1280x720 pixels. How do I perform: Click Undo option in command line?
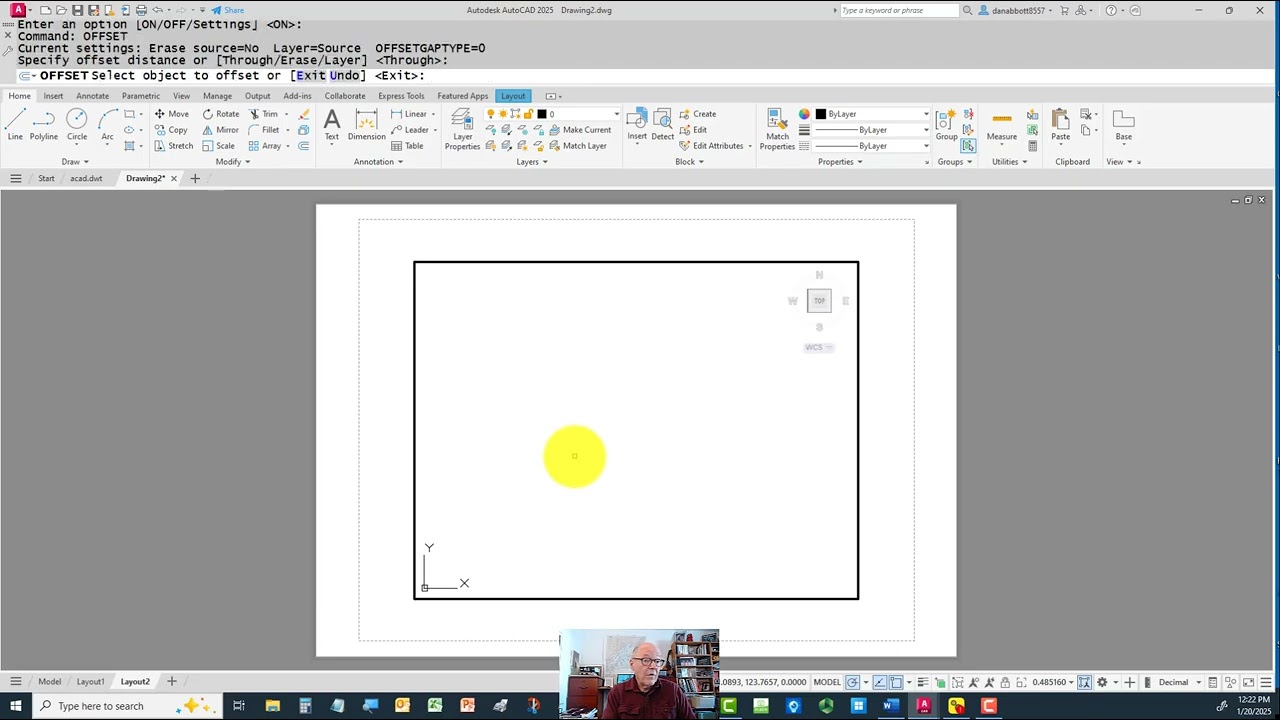pos(346,75)
